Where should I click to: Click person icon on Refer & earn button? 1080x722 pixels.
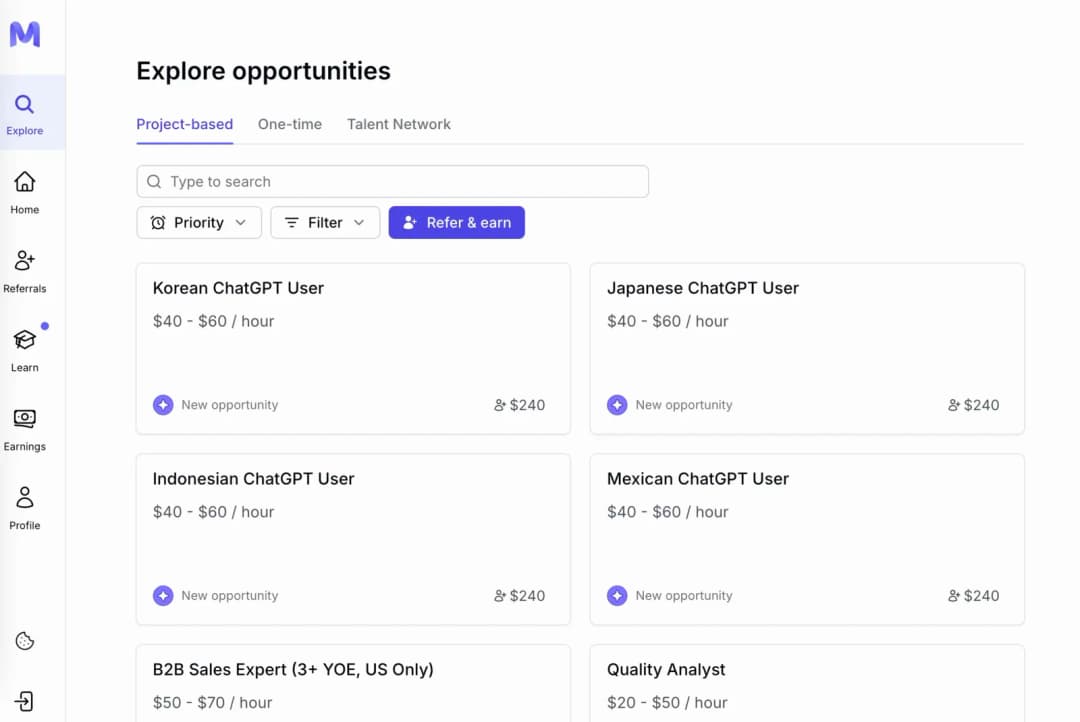coord(410,223)
